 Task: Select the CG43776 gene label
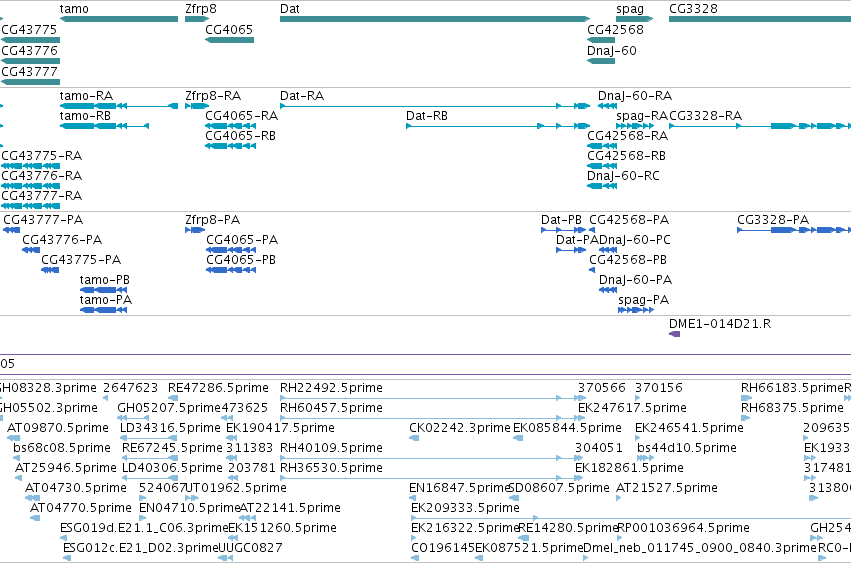click(29, 50)
